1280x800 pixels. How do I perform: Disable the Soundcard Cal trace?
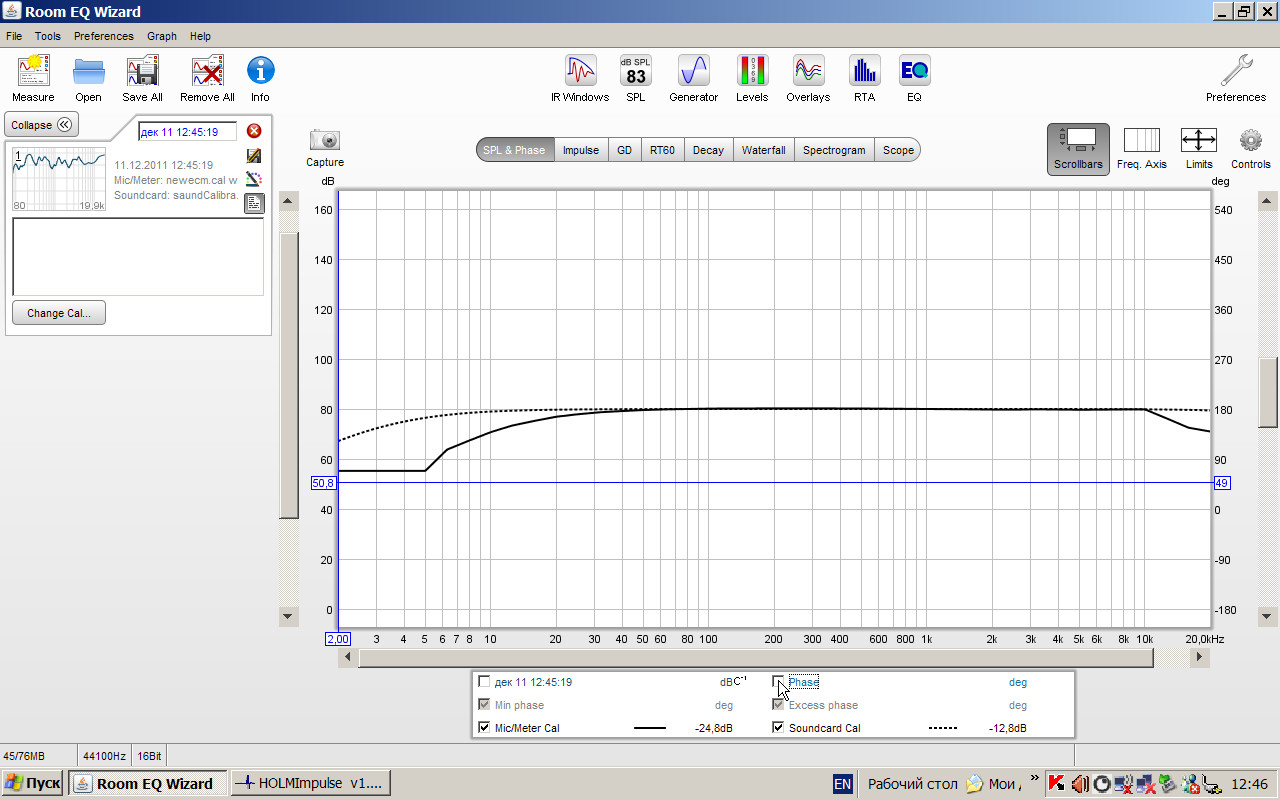tap(779, 728)
